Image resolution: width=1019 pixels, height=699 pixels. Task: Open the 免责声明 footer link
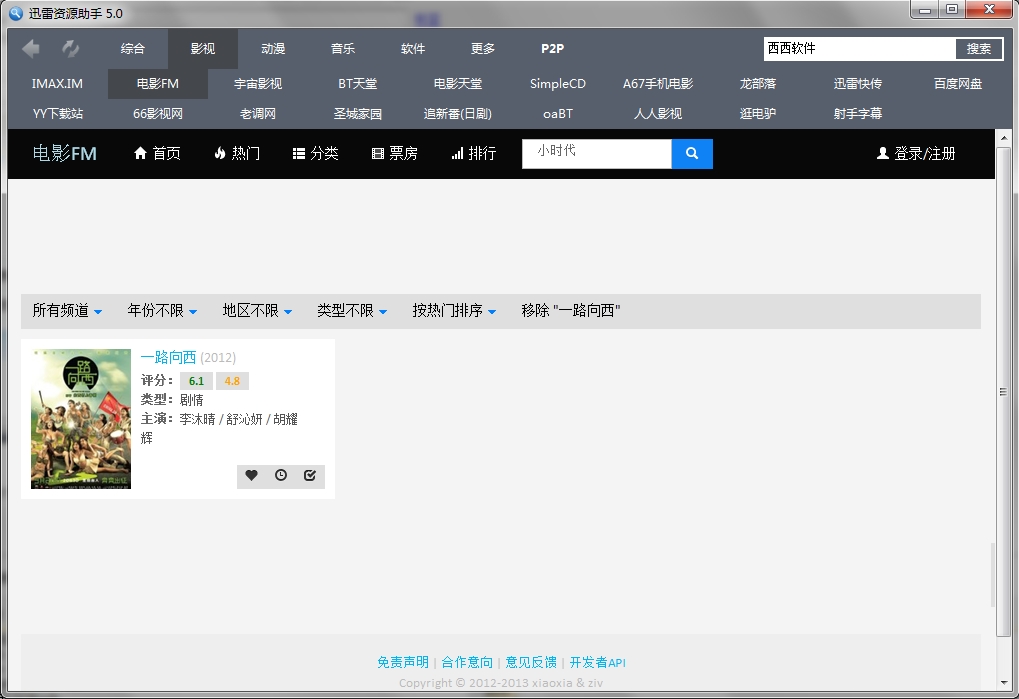pyautogui.click(x=403, y=662)
